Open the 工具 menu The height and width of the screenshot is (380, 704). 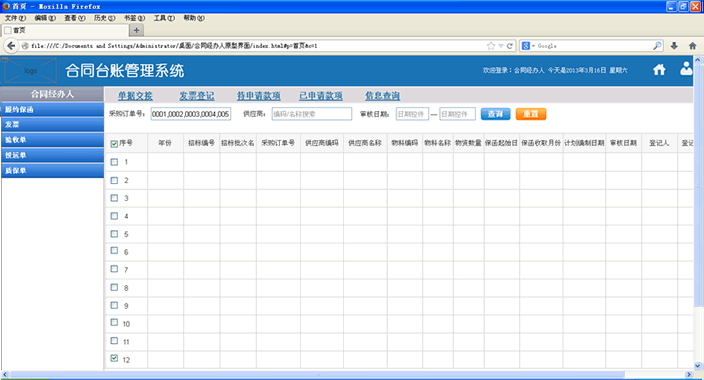click(x=164, y=18)
